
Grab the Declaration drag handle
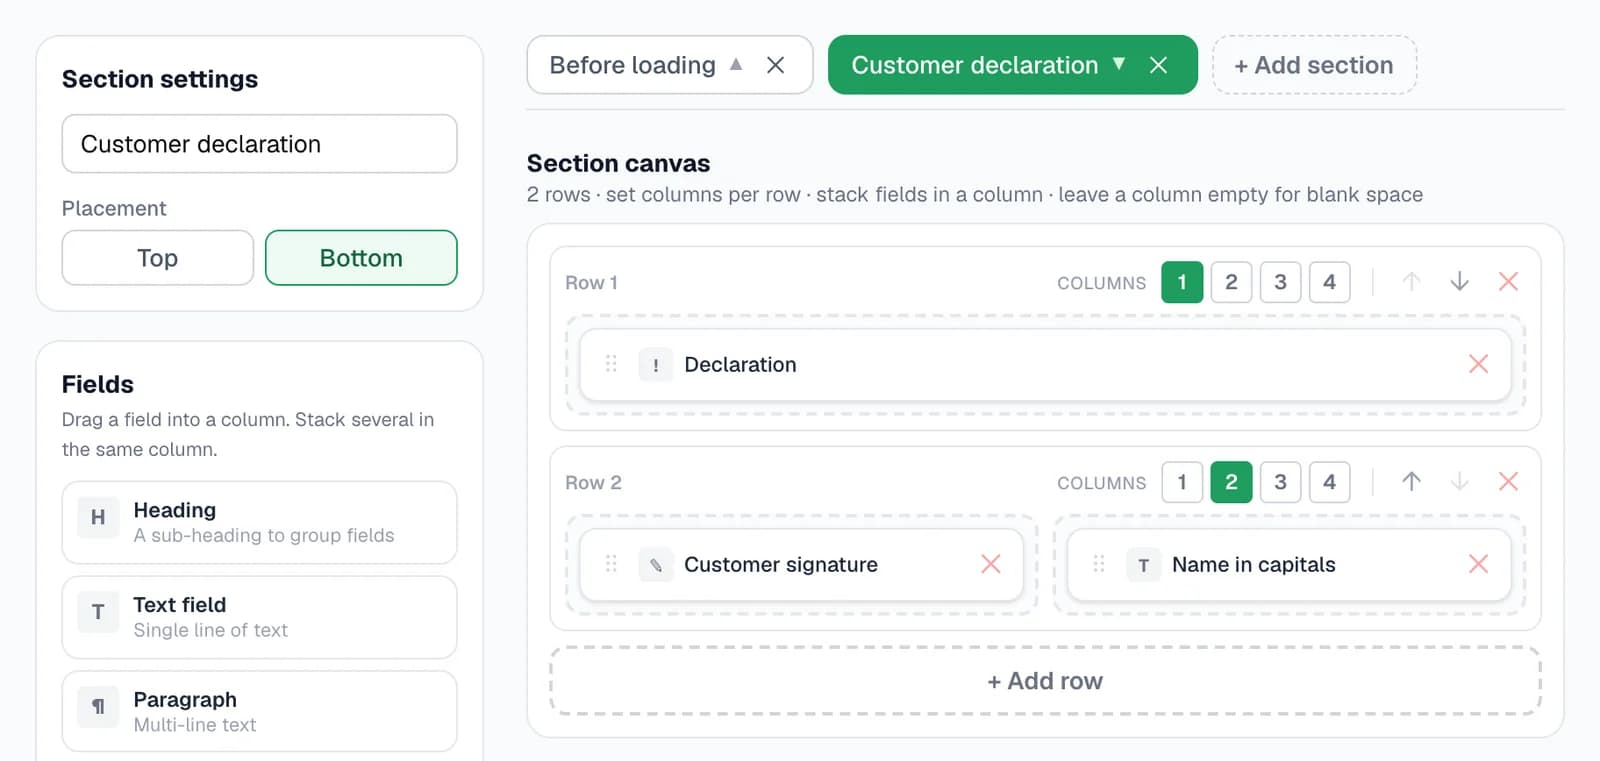pos(611,364)
